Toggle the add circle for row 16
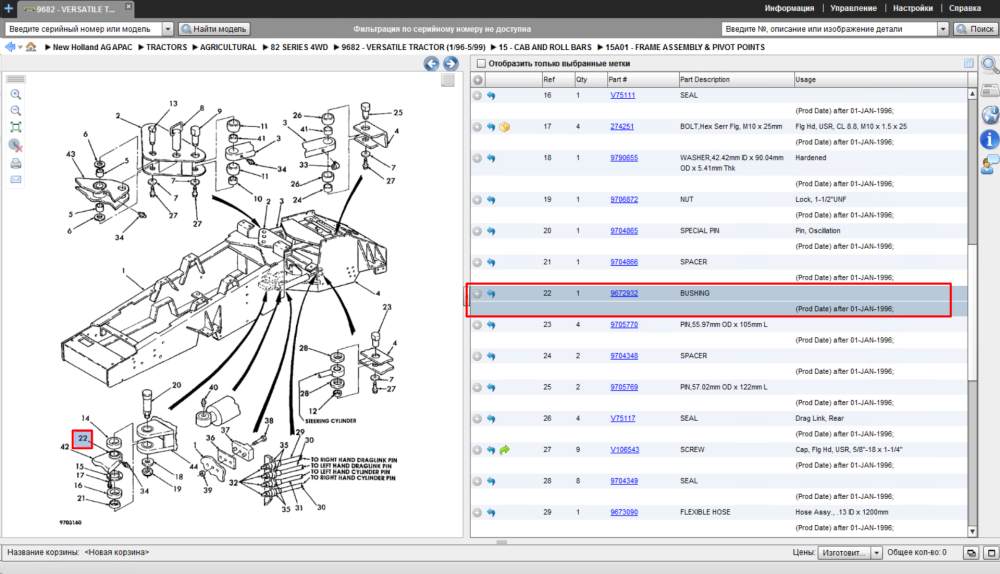This screenshot has height=574, width=1000. pos(477,96)
